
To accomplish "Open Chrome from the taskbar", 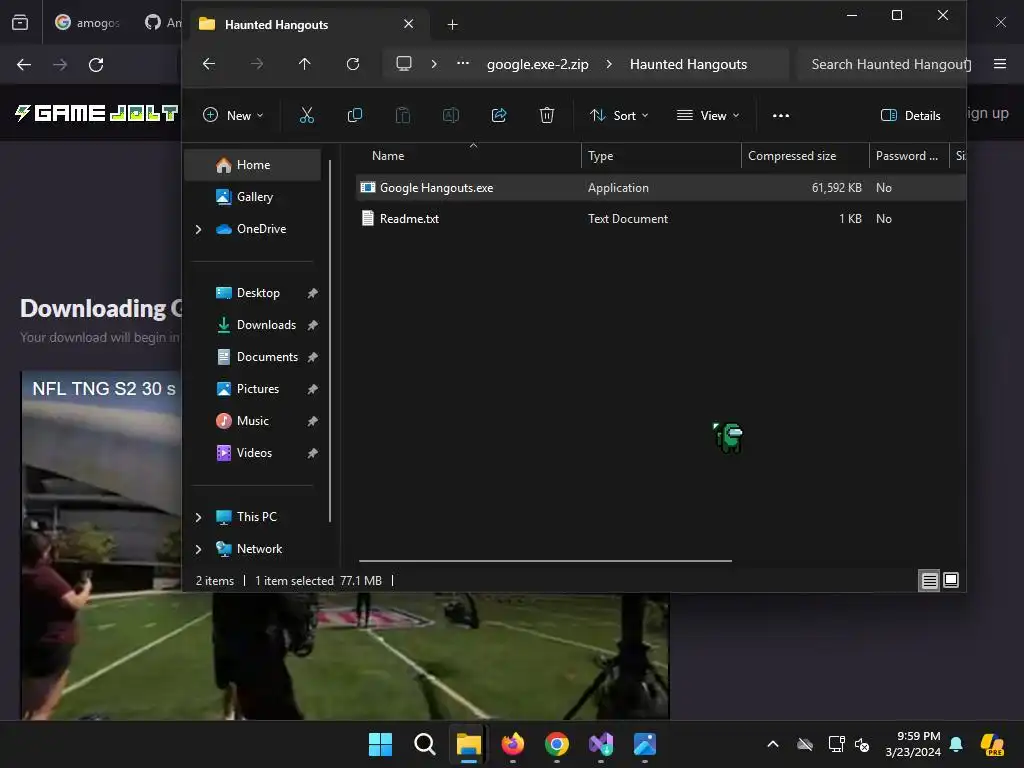I will [x=556, y=744].
